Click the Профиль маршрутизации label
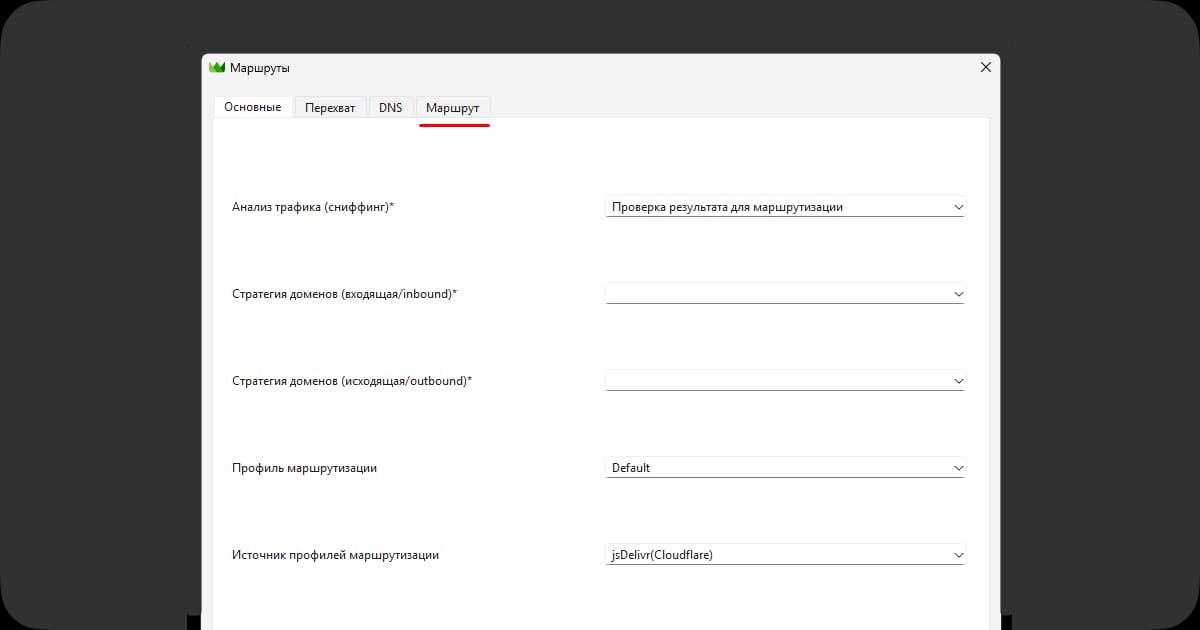 click(304, 468)
